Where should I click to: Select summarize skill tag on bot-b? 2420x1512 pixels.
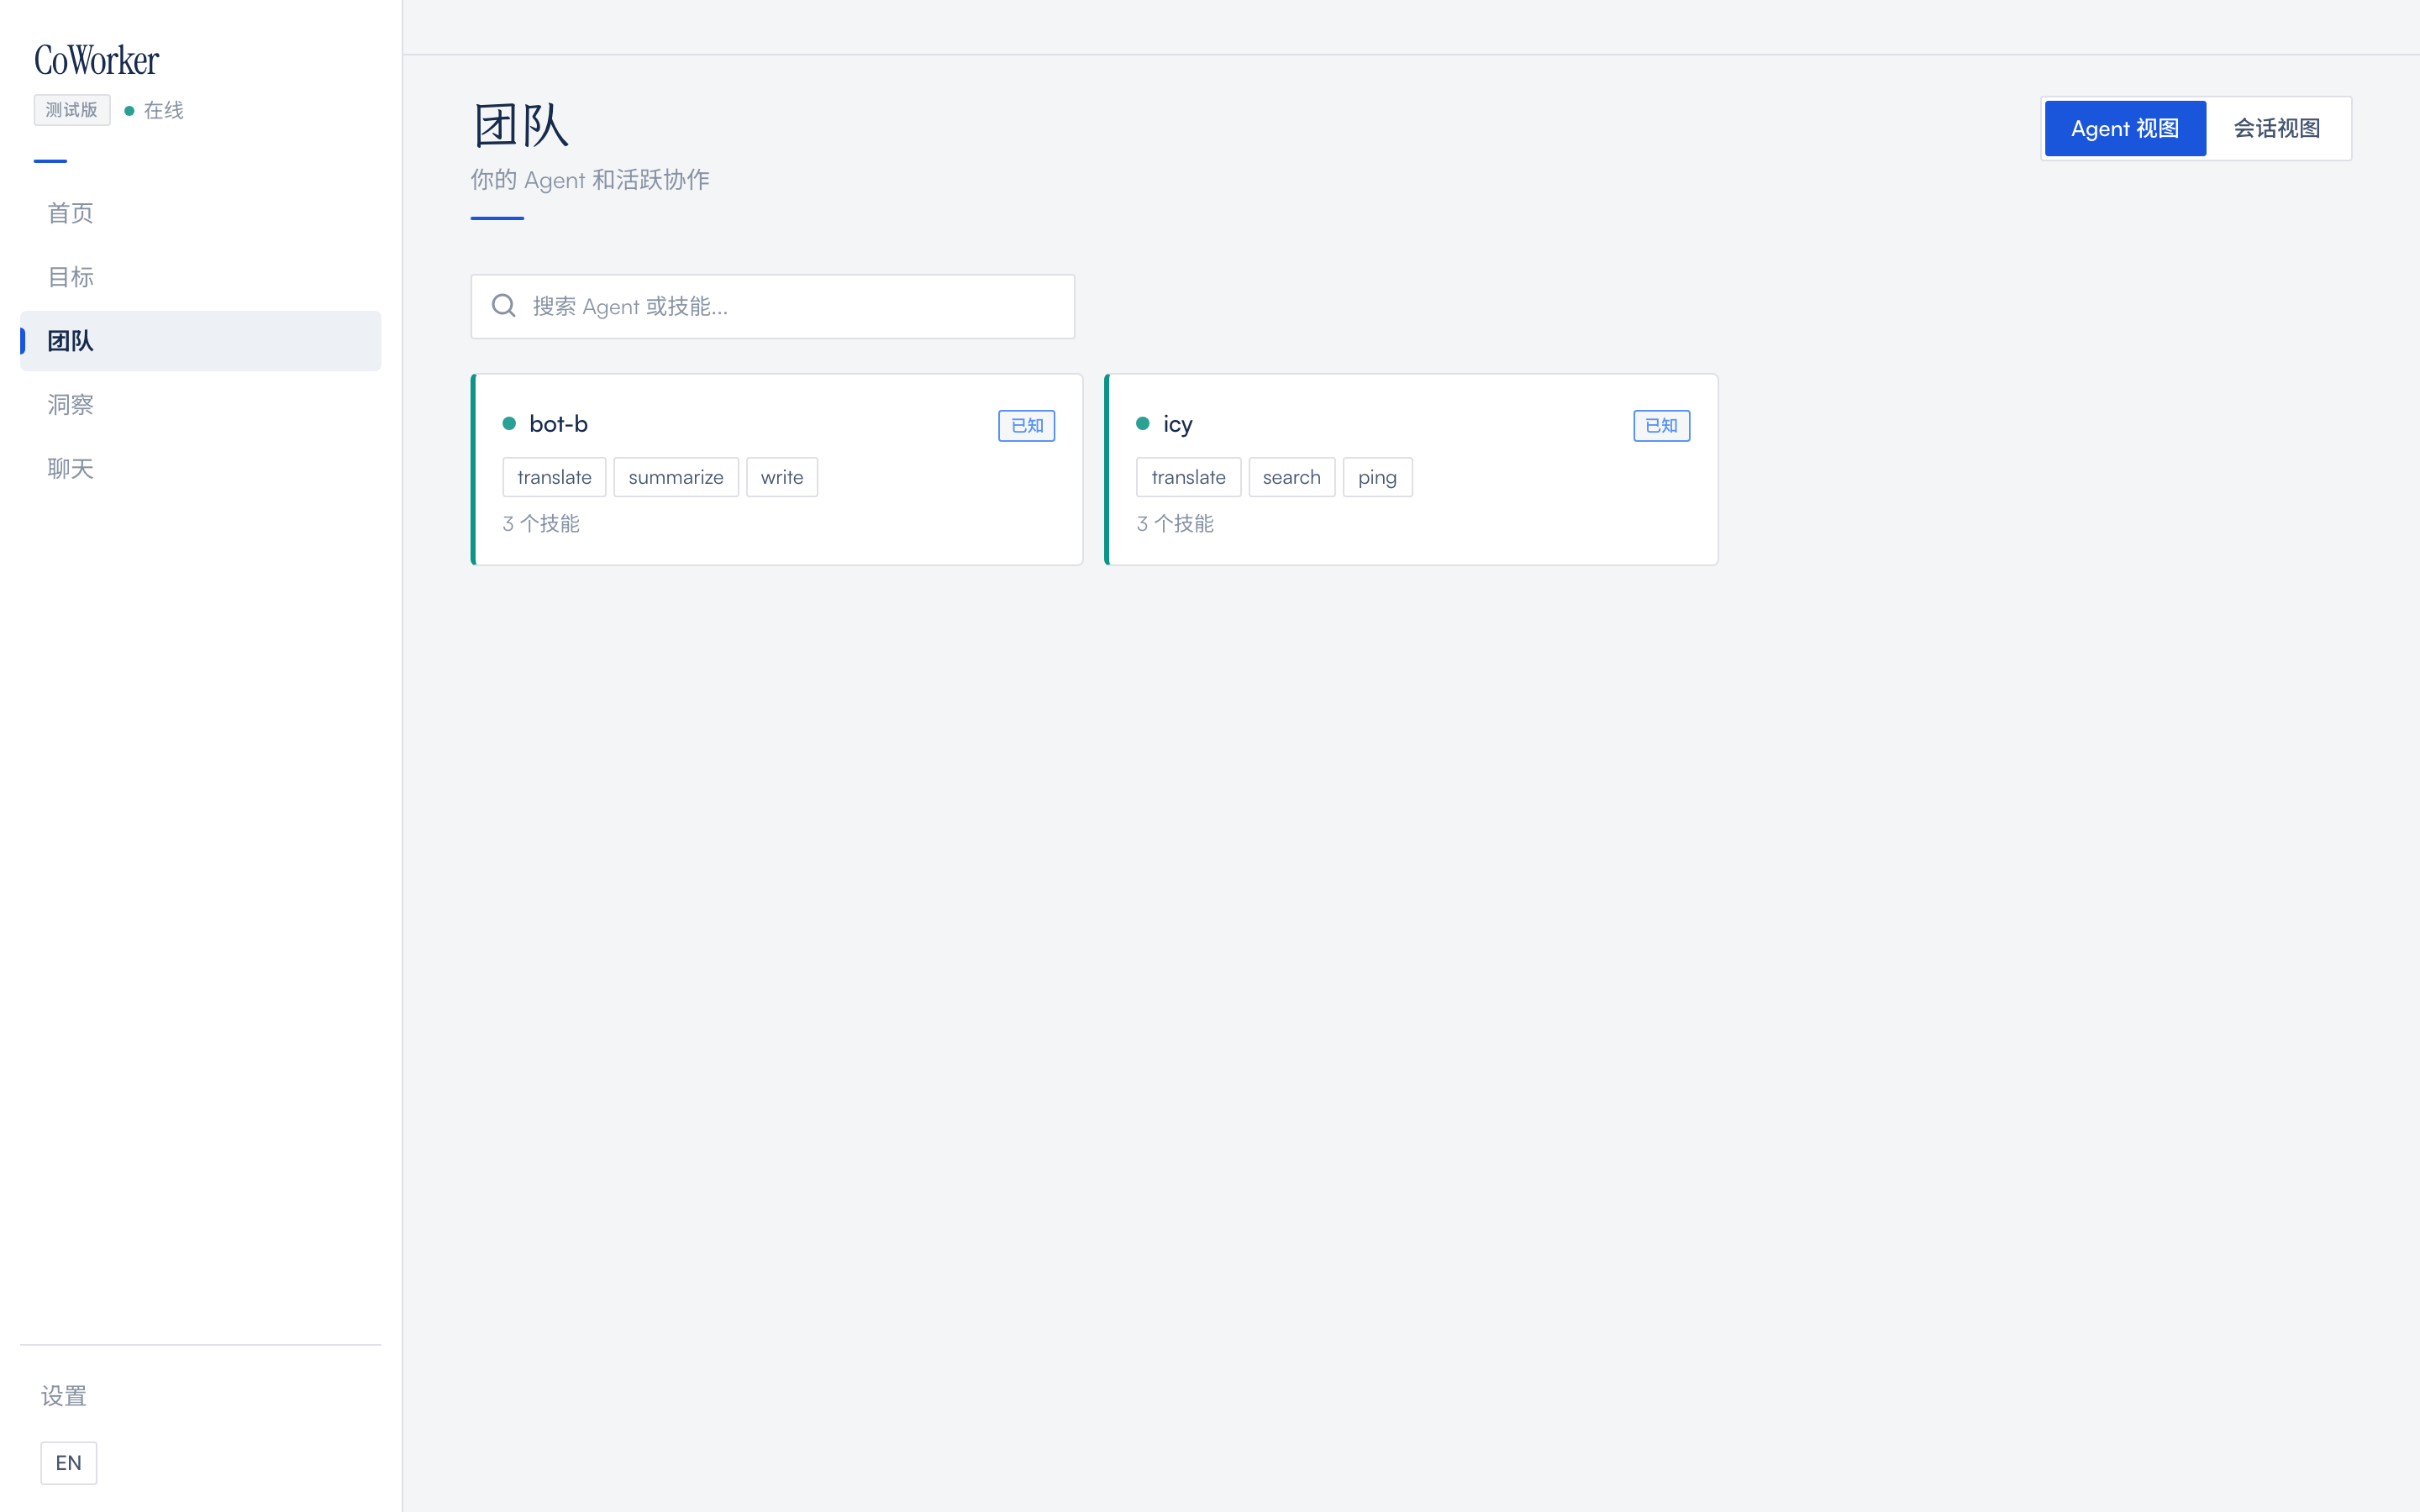676,478
